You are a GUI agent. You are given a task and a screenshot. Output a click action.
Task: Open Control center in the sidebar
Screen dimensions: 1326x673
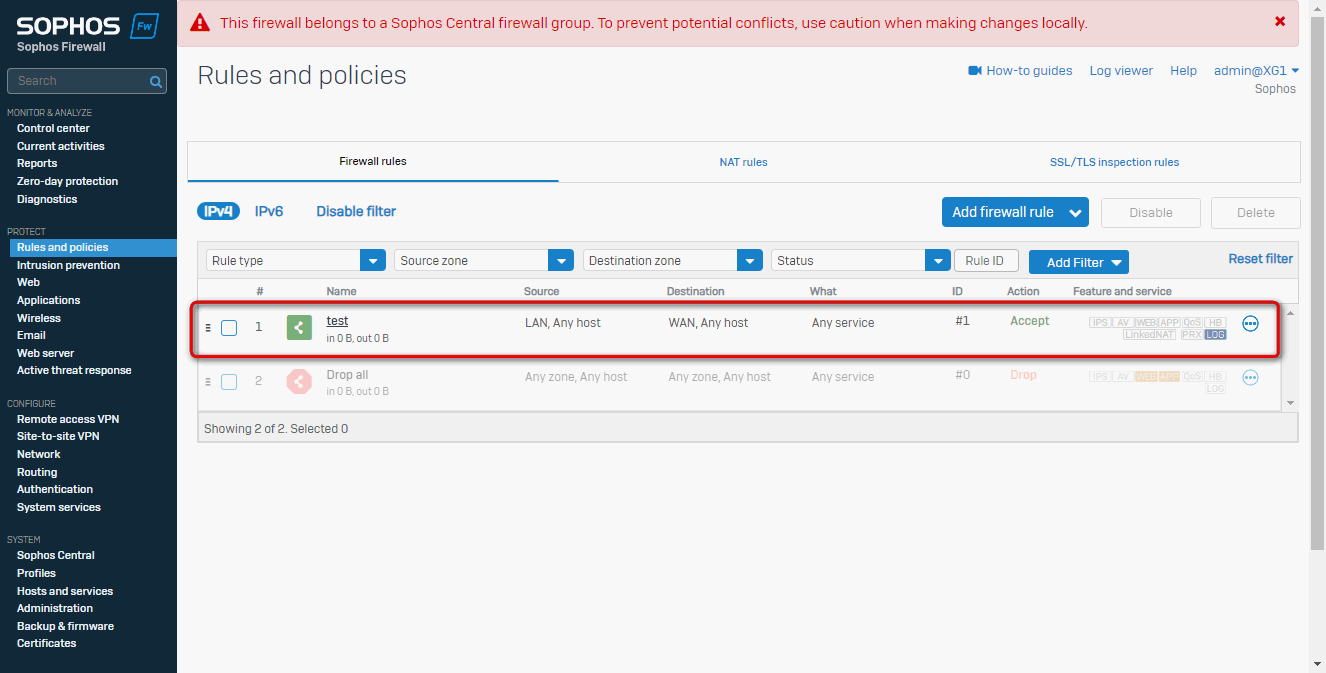click(53, 128)
